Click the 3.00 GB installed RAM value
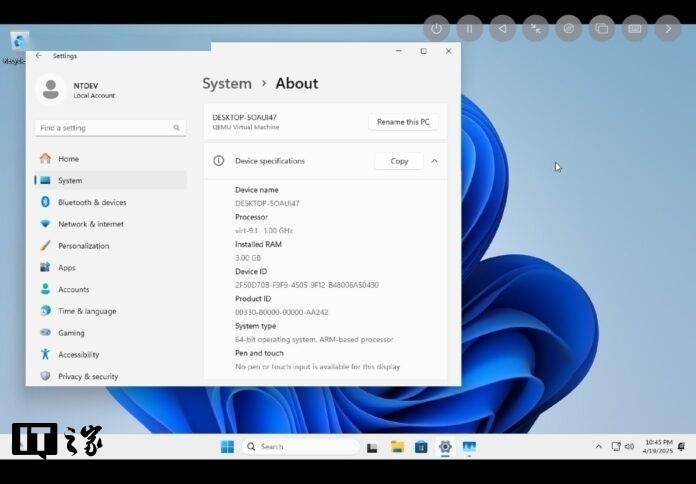Screen dimensions: 696x484 pyautogui.click(x=248, y=258)
